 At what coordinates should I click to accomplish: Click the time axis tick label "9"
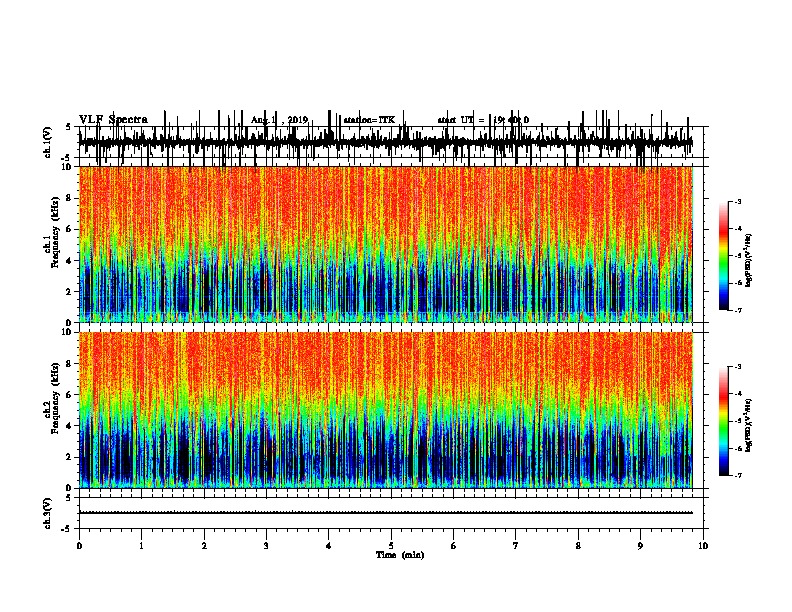tap(640, 546)
